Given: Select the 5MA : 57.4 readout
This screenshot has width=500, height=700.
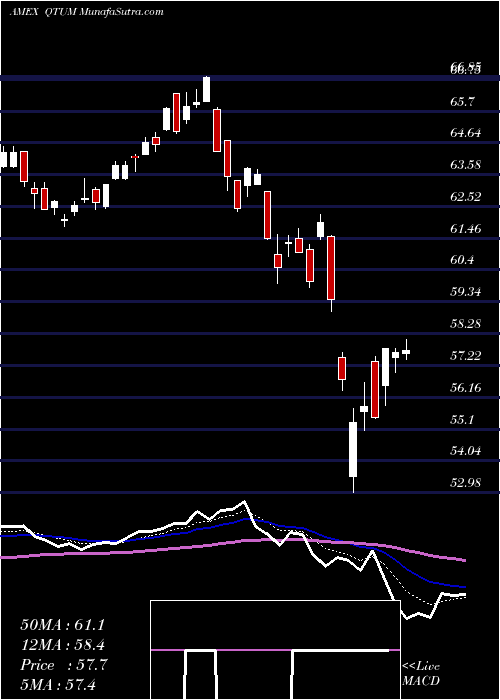Looking at the screenshot, I should click(x=58, y=684).
